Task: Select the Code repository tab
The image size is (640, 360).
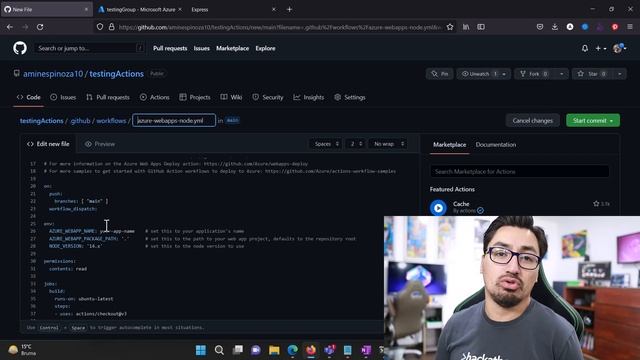Action: point(29,97)
